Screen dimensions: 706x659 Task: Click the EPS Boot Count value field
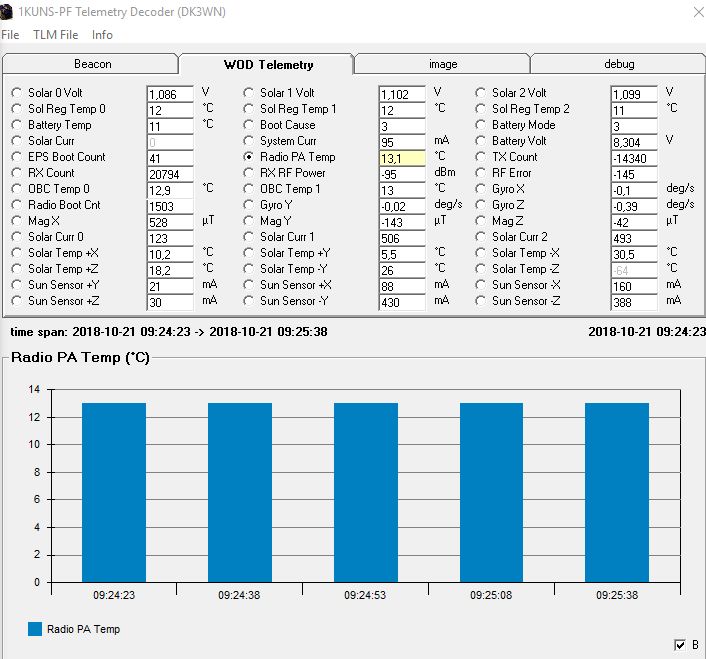pos(169,158)
